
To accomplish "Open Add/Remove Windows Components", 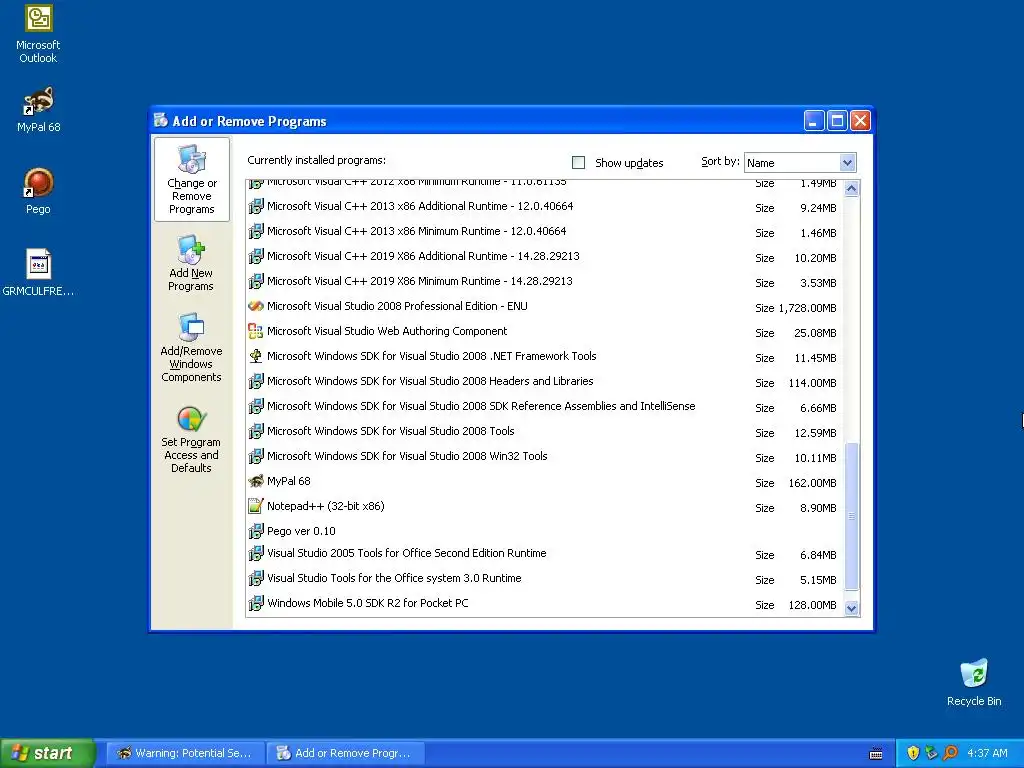I will [191, 347].
